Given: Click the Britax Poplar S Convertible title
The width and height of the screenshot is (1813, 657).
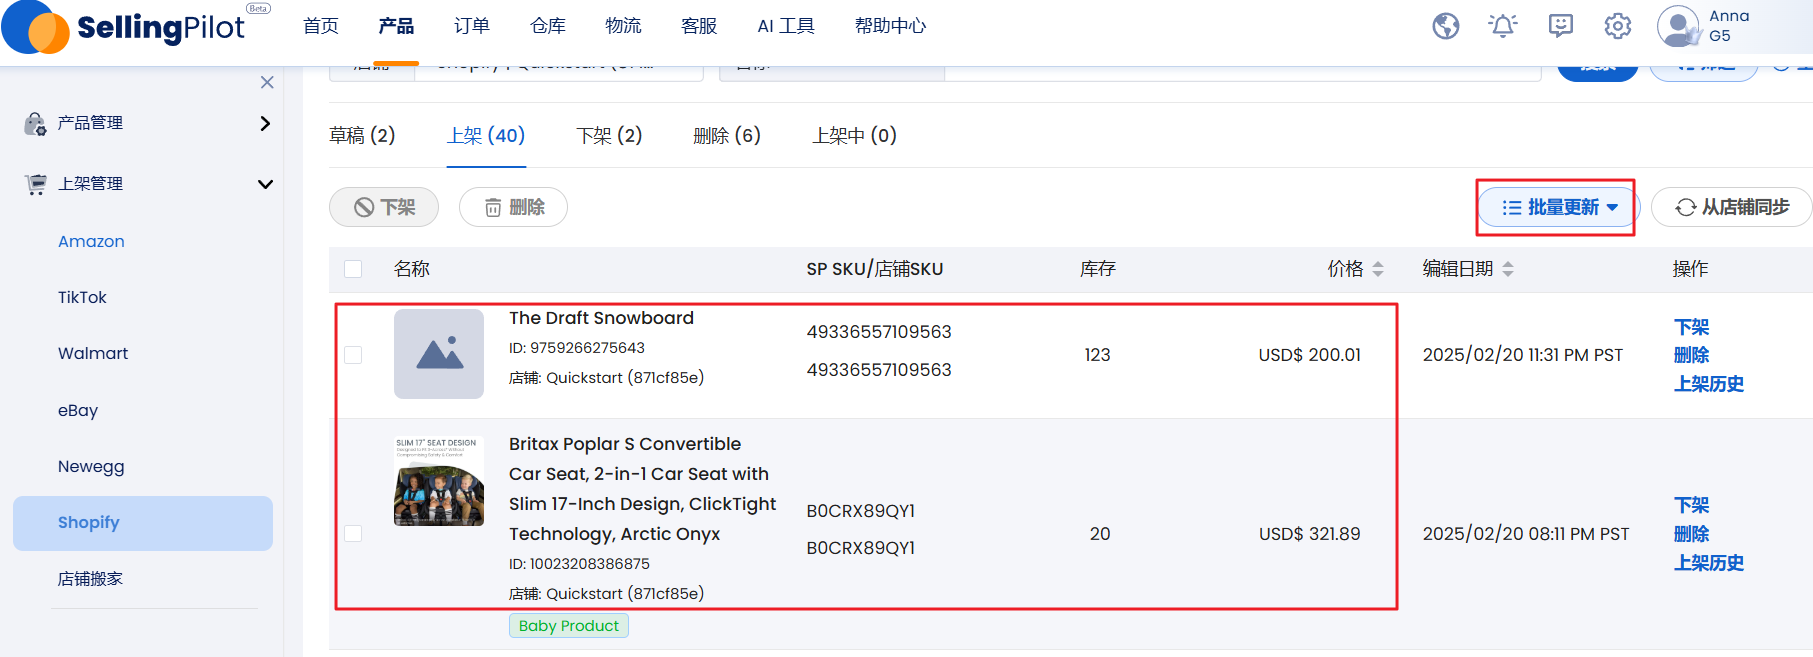Looking at the screenshot, I should pyautogui.click(x=642, y=489).
